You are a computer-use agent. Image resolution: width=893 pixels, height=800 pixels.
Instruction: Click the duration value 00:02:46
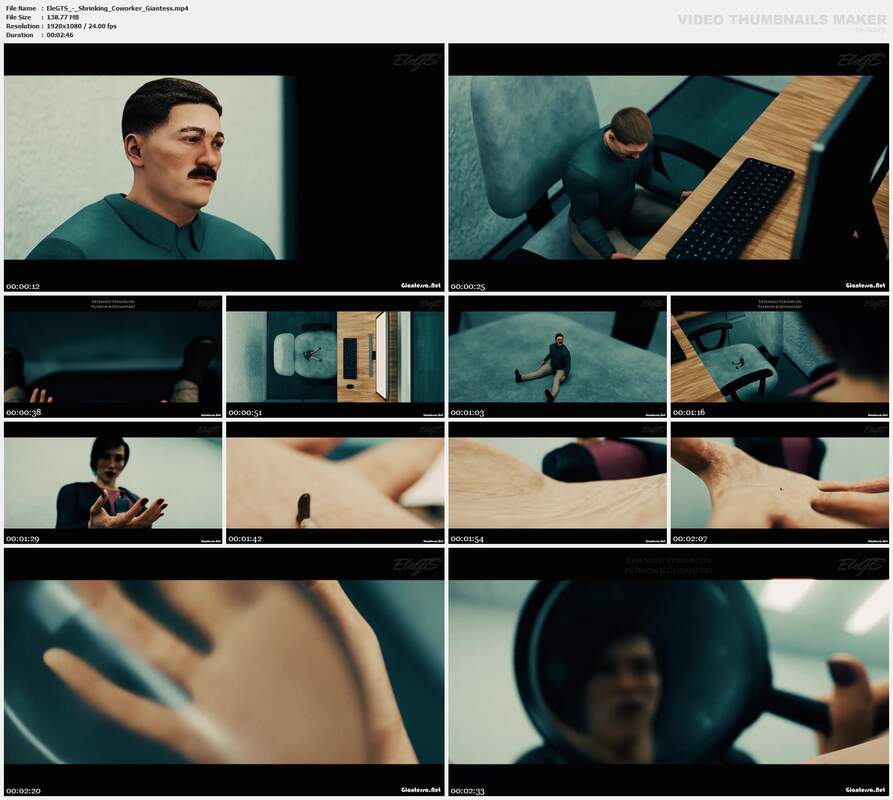point(60,35)
